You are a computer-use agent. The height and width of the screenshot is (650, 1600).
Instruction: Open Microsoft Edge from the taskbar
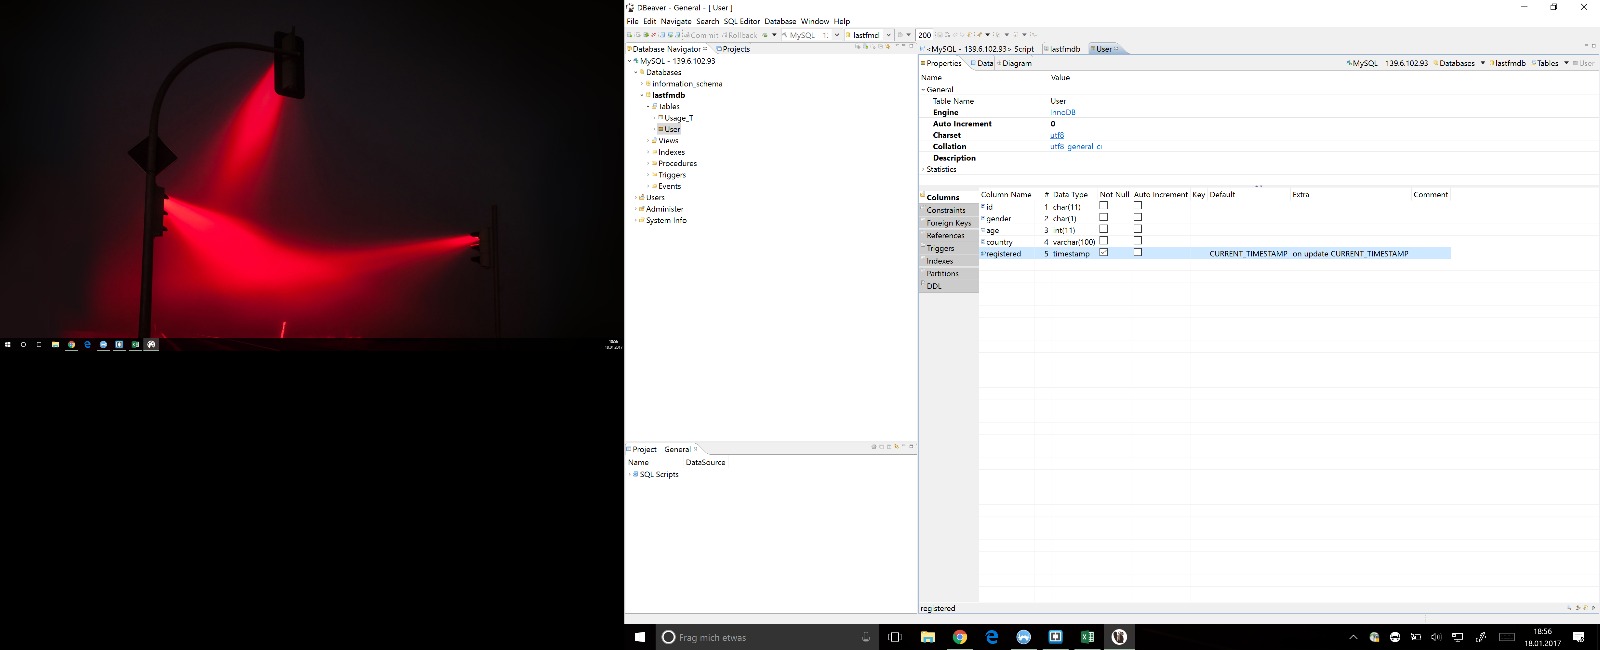click(x=991, y=637)
